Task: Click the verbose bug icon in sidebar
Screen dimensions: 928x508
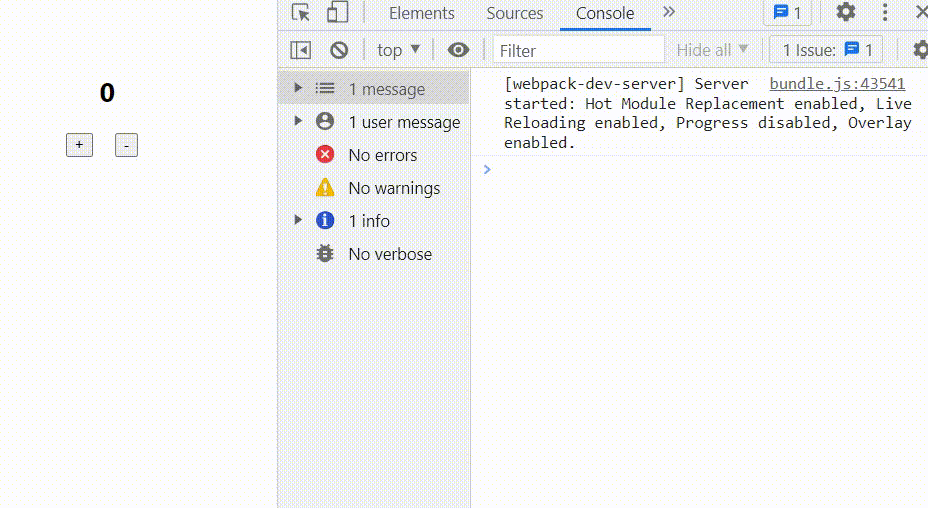Action: pos(325,253)
